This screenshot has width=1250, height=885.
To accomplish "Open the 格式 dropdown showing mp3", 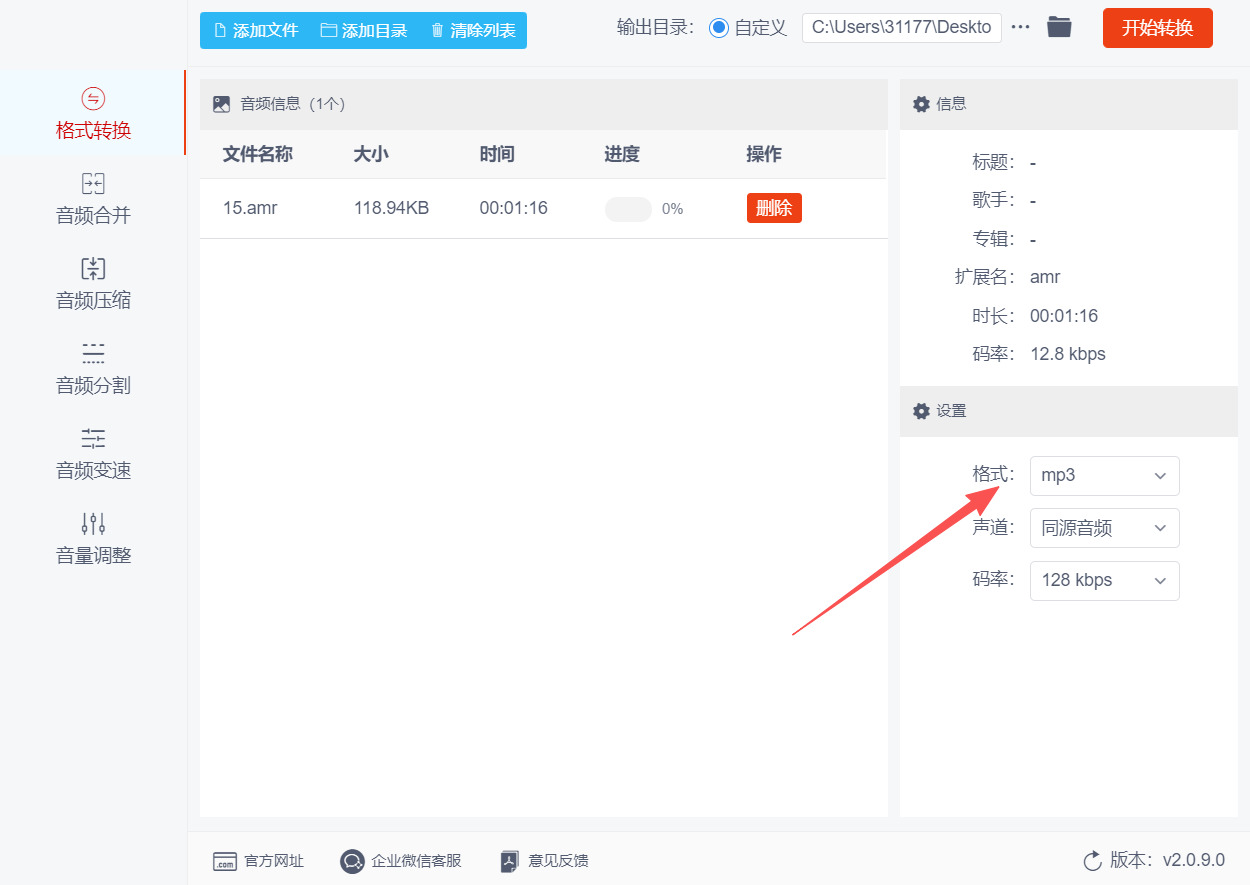I will click(x=1105, y=475).
